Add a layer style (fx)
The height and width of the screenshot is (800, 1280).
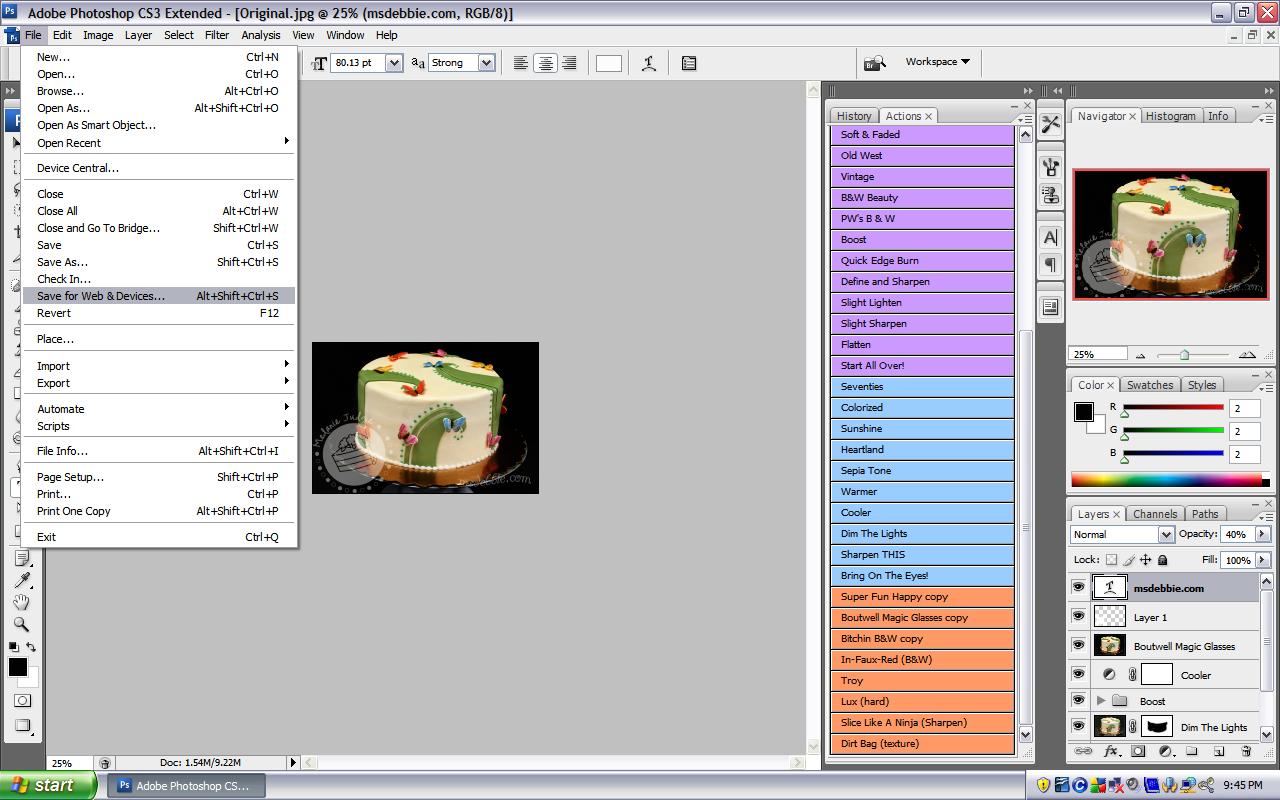[x=1111, y=751]
